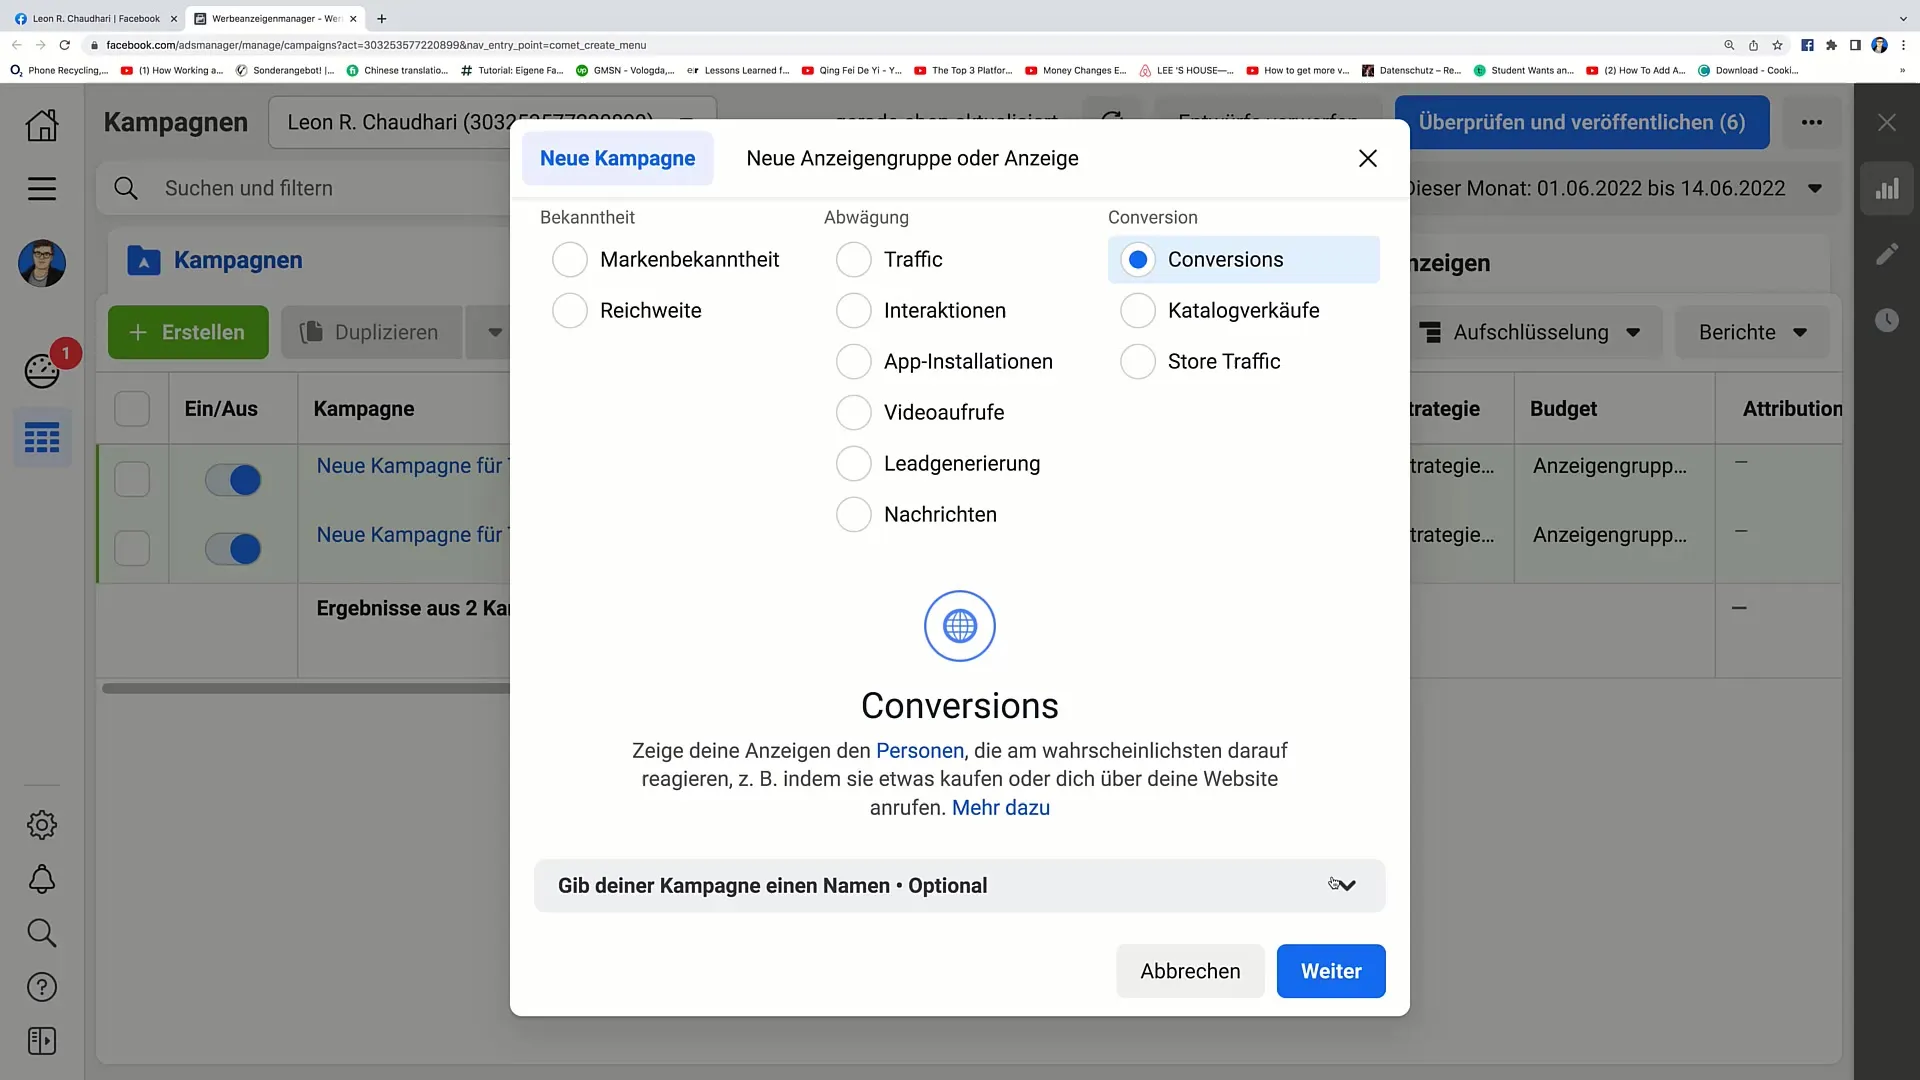Open the bar chart icon in right panel

coord(1887,189)
